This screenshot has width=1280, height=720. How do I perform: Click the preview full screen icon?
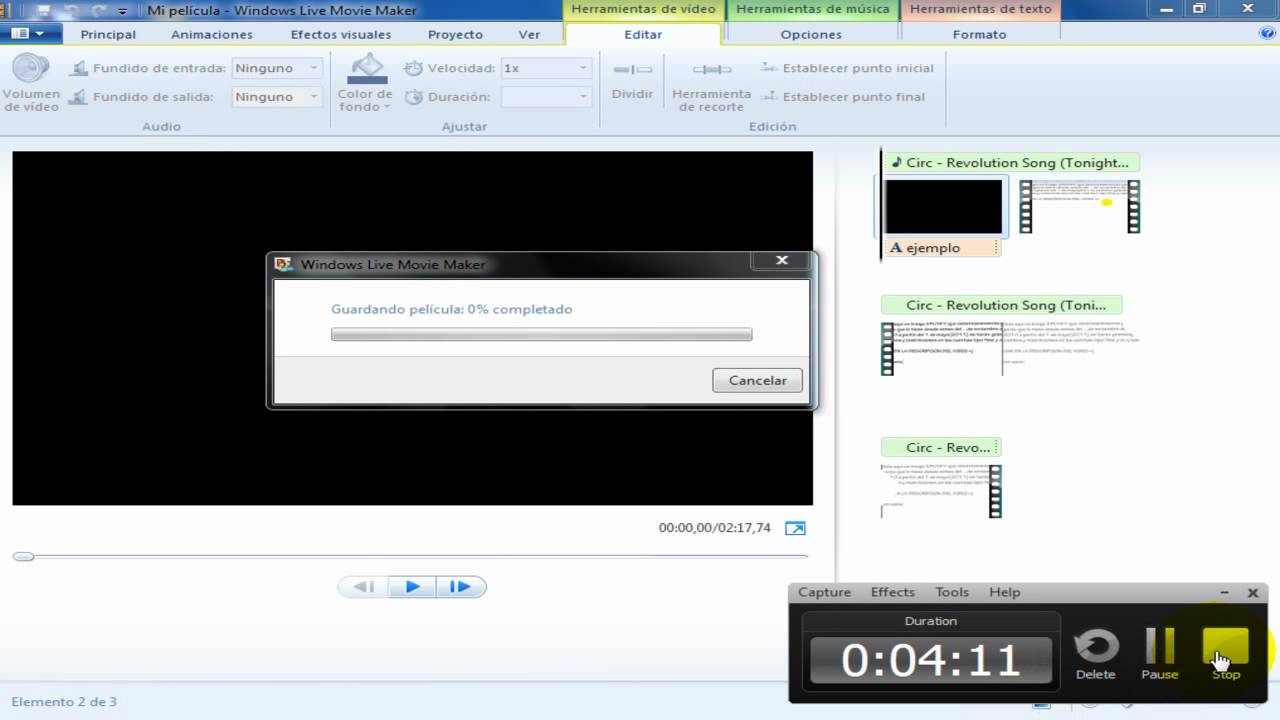(795, 528)
